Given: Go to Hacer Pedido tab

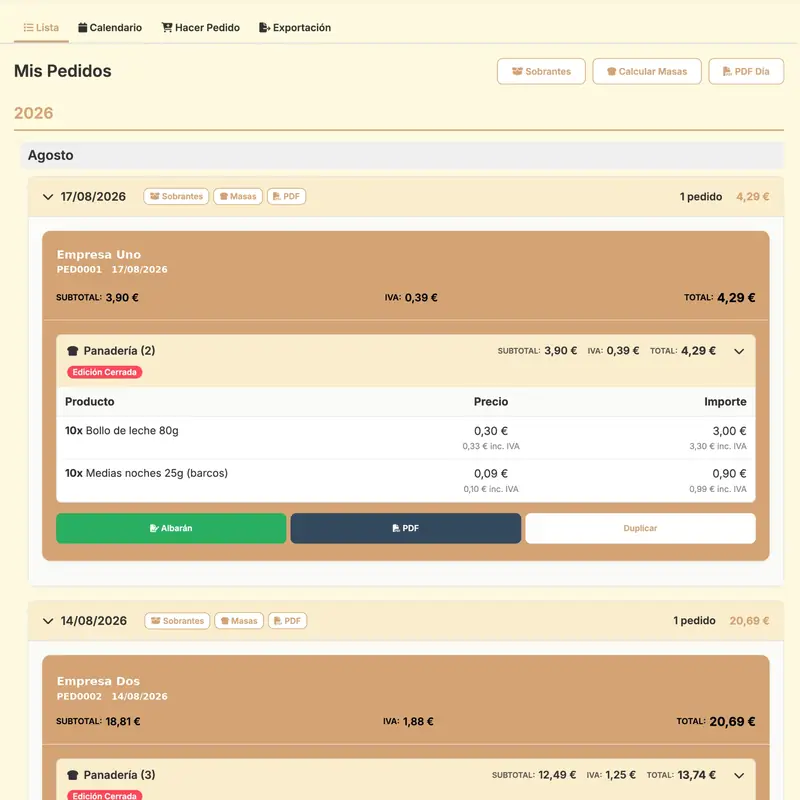Looking at the screenshot, I should [201, 28].
